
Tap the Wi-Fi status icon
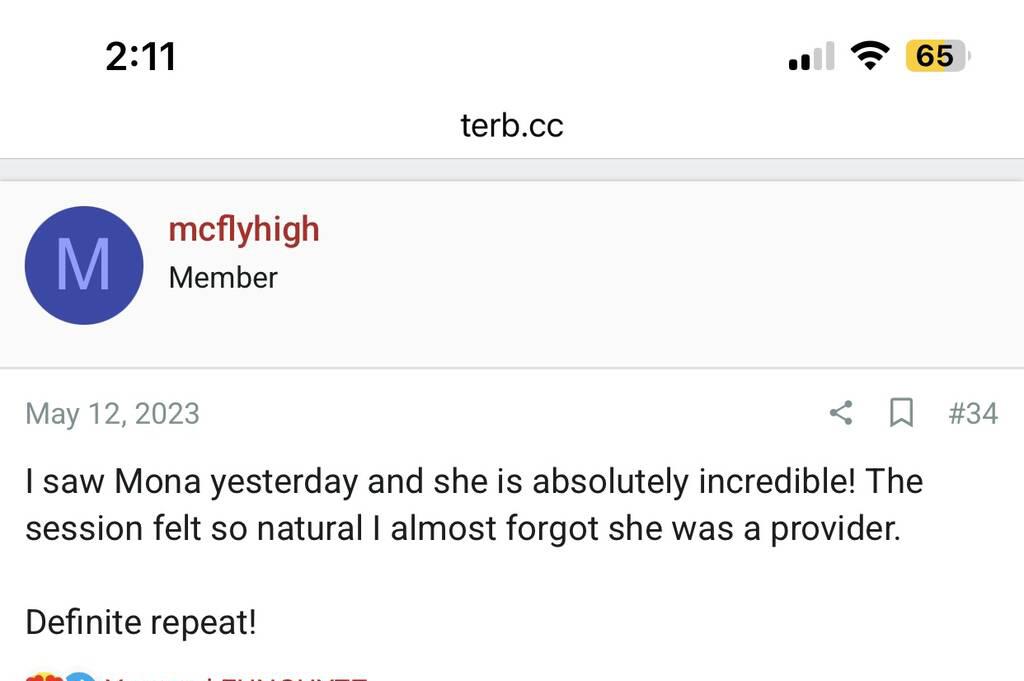870,56
